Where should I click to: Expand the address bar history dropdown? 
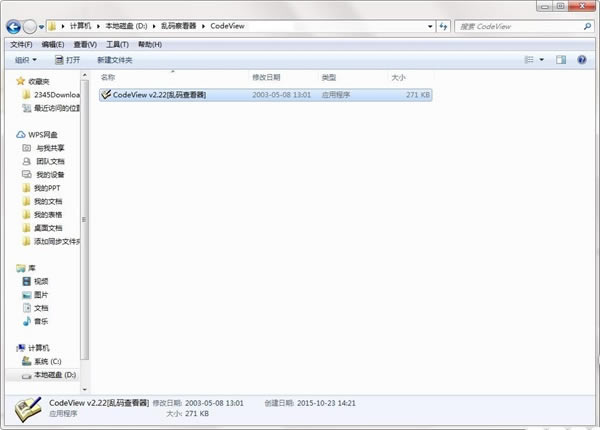[430, 26]
